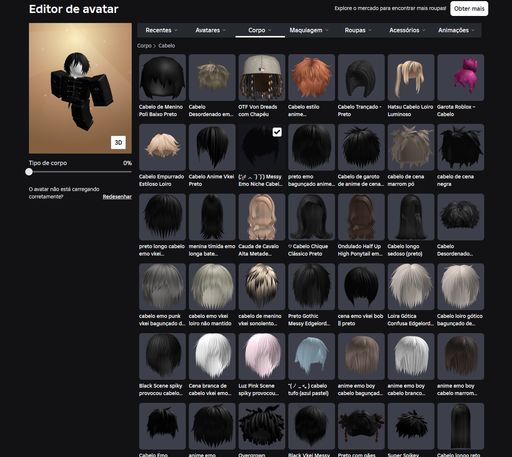
Task: Choose the OTF Von Dreads com Chapéu hair
Action: [x=262, y=77]
